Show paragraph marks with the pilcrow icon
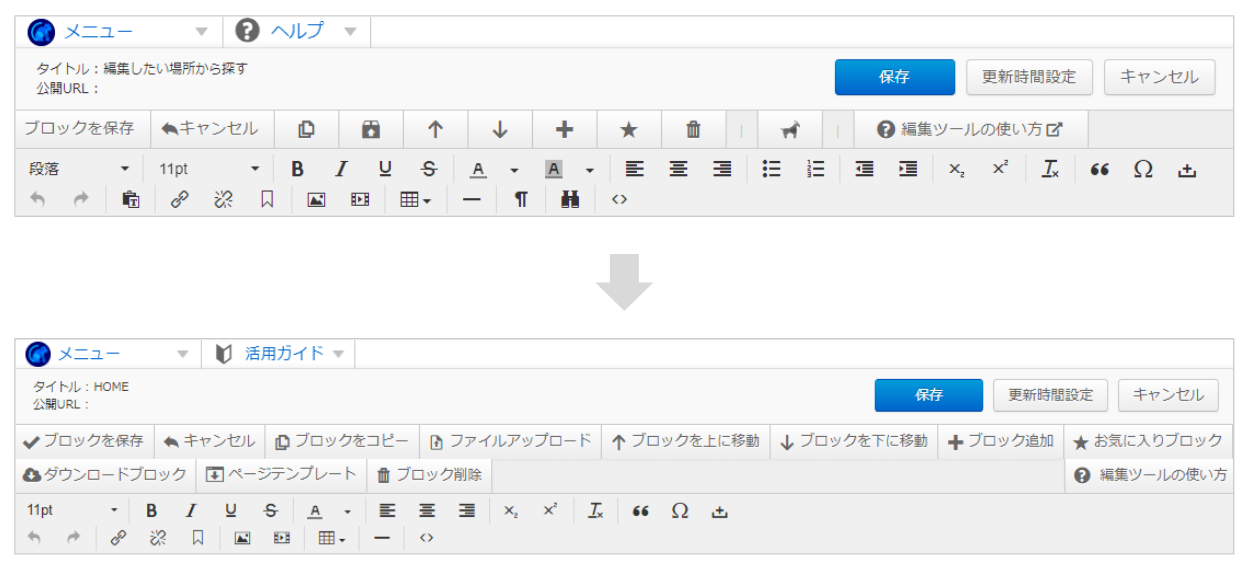This screenshot has height=572, width=1256. pos(521,199)
